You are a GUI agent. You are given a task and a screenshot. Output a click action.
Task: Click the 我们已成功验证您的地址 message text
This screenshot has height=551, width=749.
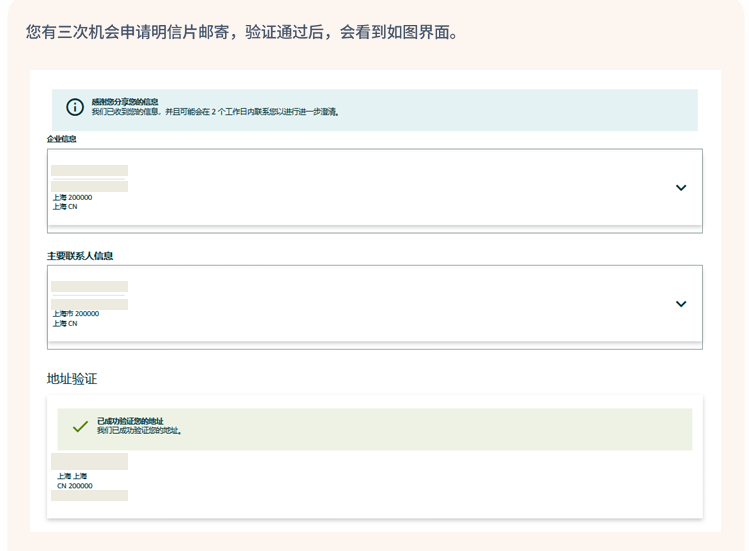click(139, 431)
